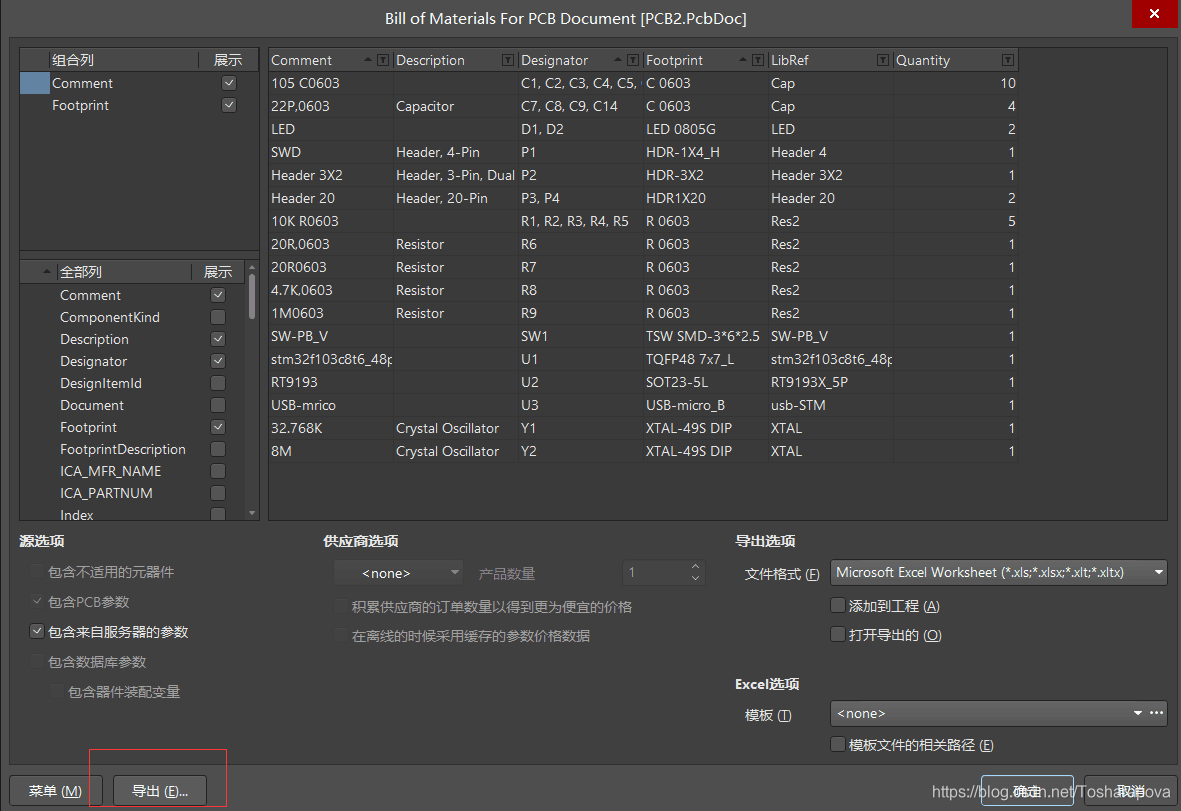
Task: Open the 文件格式 file format dropdown
Action: pos(999,573)
